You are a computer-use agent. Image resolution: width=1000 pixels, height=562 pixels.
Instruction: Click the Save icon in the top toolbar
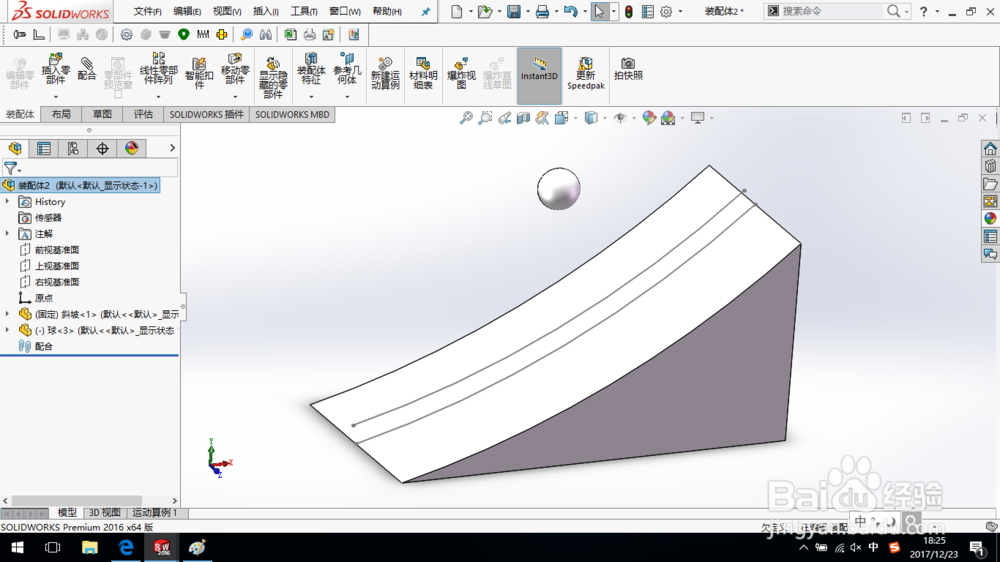pos(513,11)
